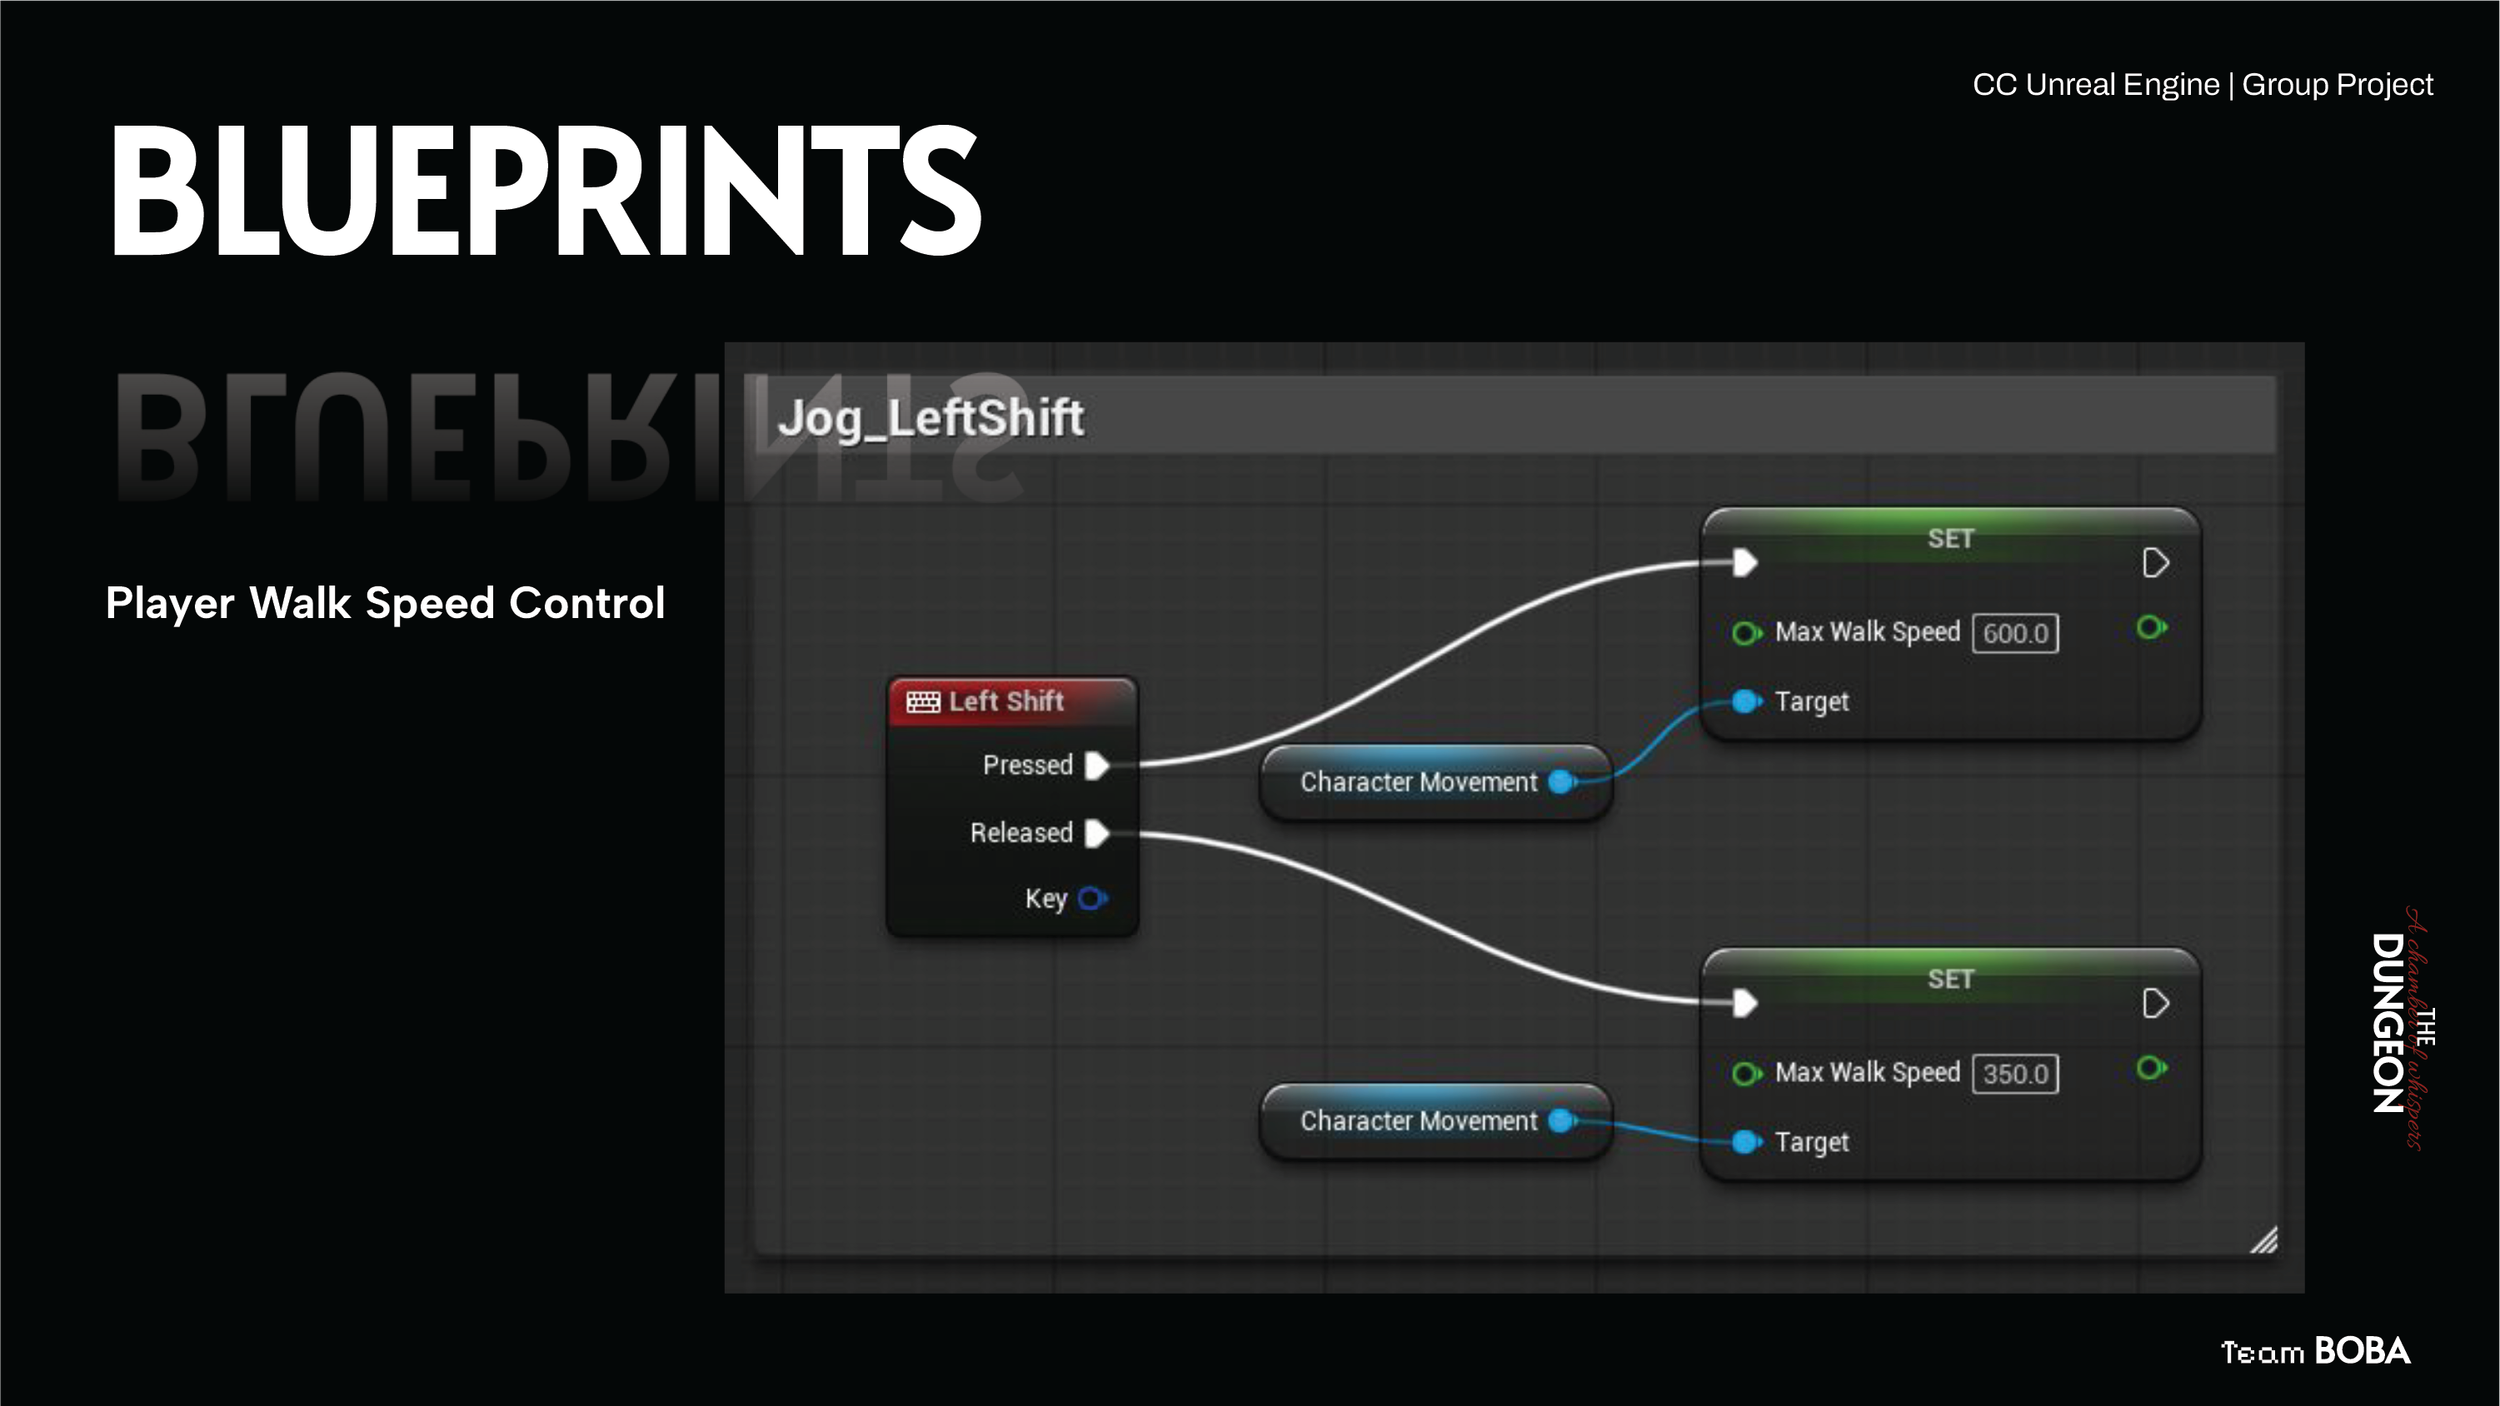Click the blue Target pin on the 350.0 SET node
This screenshot has height=1406, width=2500.
(1746, 1142)
